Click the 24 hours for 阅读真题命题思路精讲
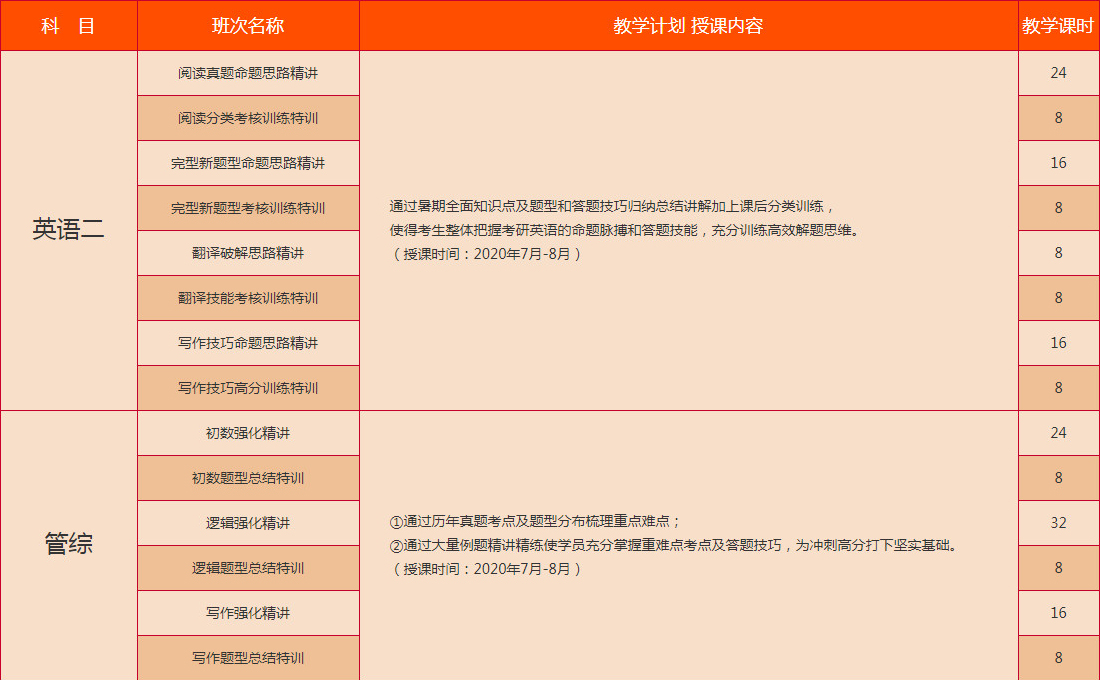1100x680 pixels. point(1059,73)
